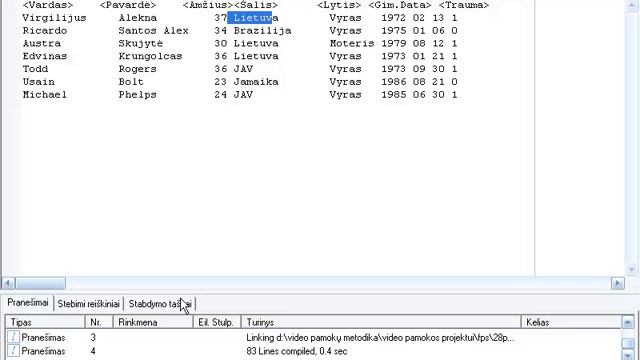Click the name "Todd"
This screenshot has width=640, height=360.
35,69
